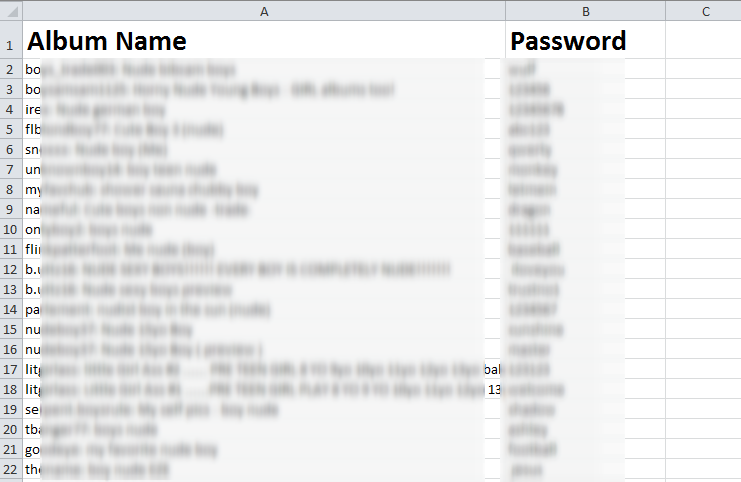Select row 5 header

pos(11,129)
